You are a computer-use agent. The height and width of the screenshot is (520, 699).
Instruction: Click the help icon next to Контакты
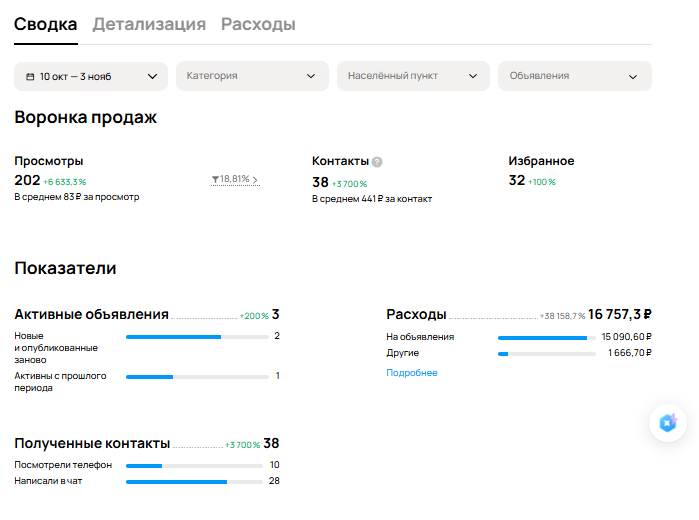[x=377, y=162]
